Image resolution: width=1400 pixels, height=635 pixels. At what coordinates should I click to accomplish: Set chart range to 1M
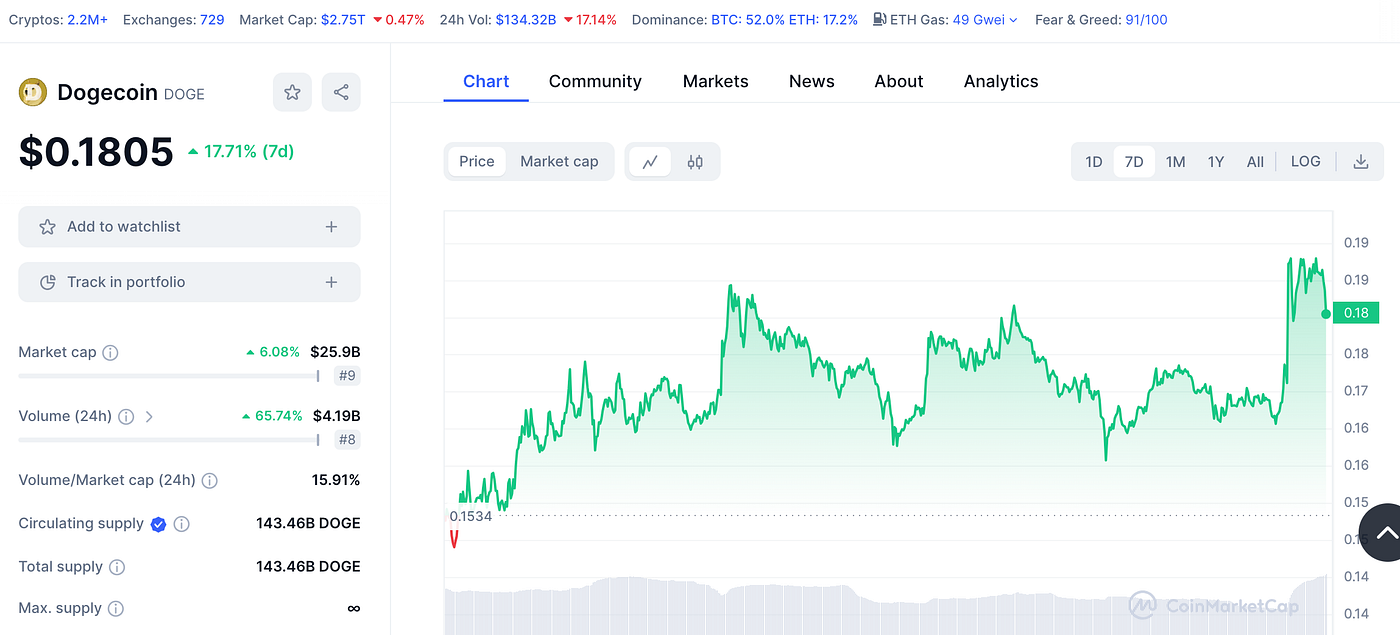tap(1176, 162)
